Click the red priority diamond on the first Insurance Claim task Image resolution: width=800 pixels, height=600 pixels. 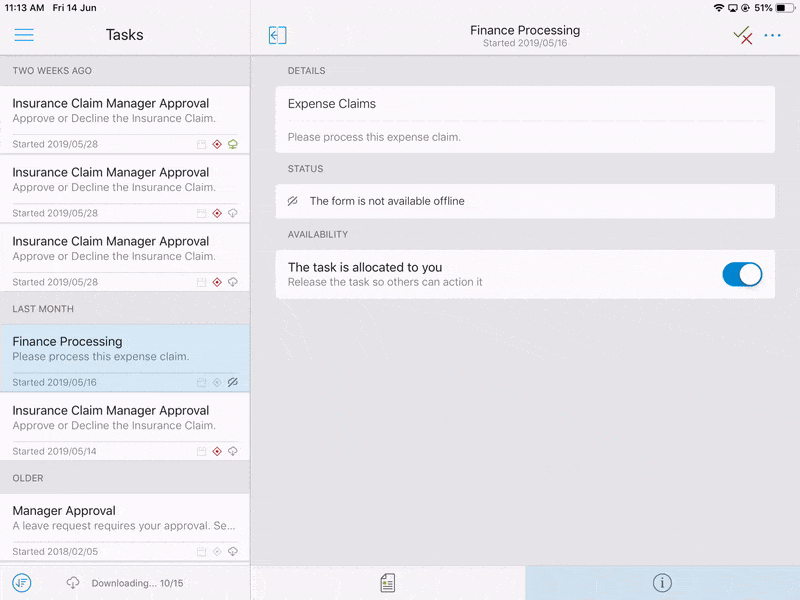point(216,143)
